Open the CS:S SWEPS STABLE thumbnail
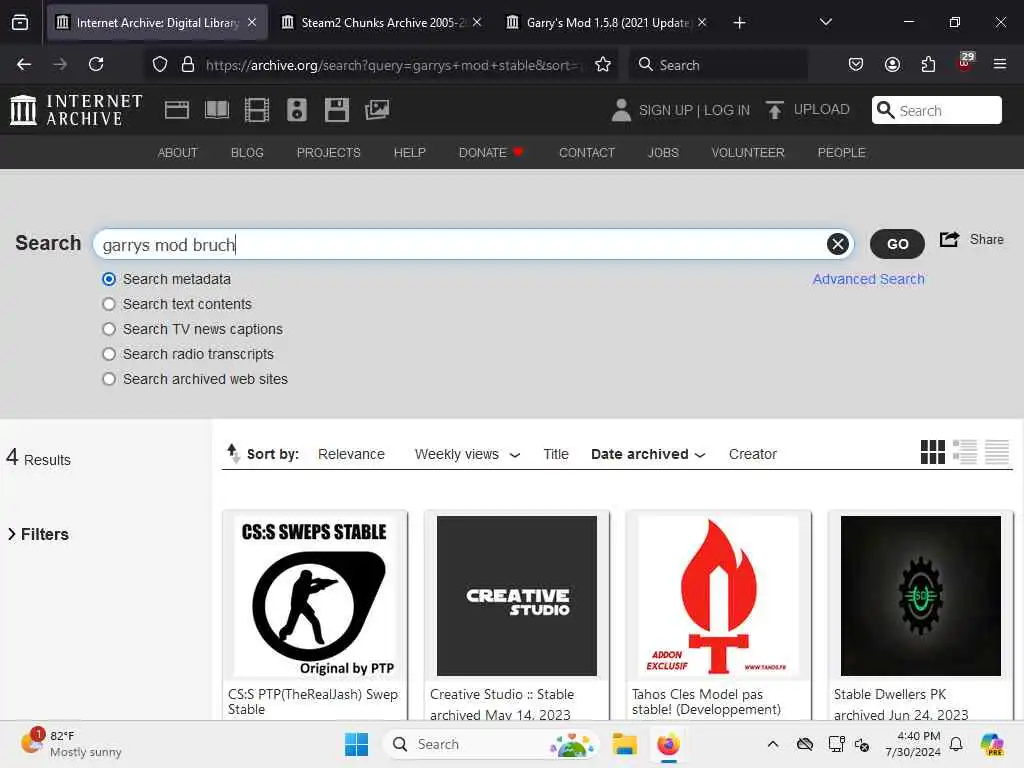 [314, 596]
